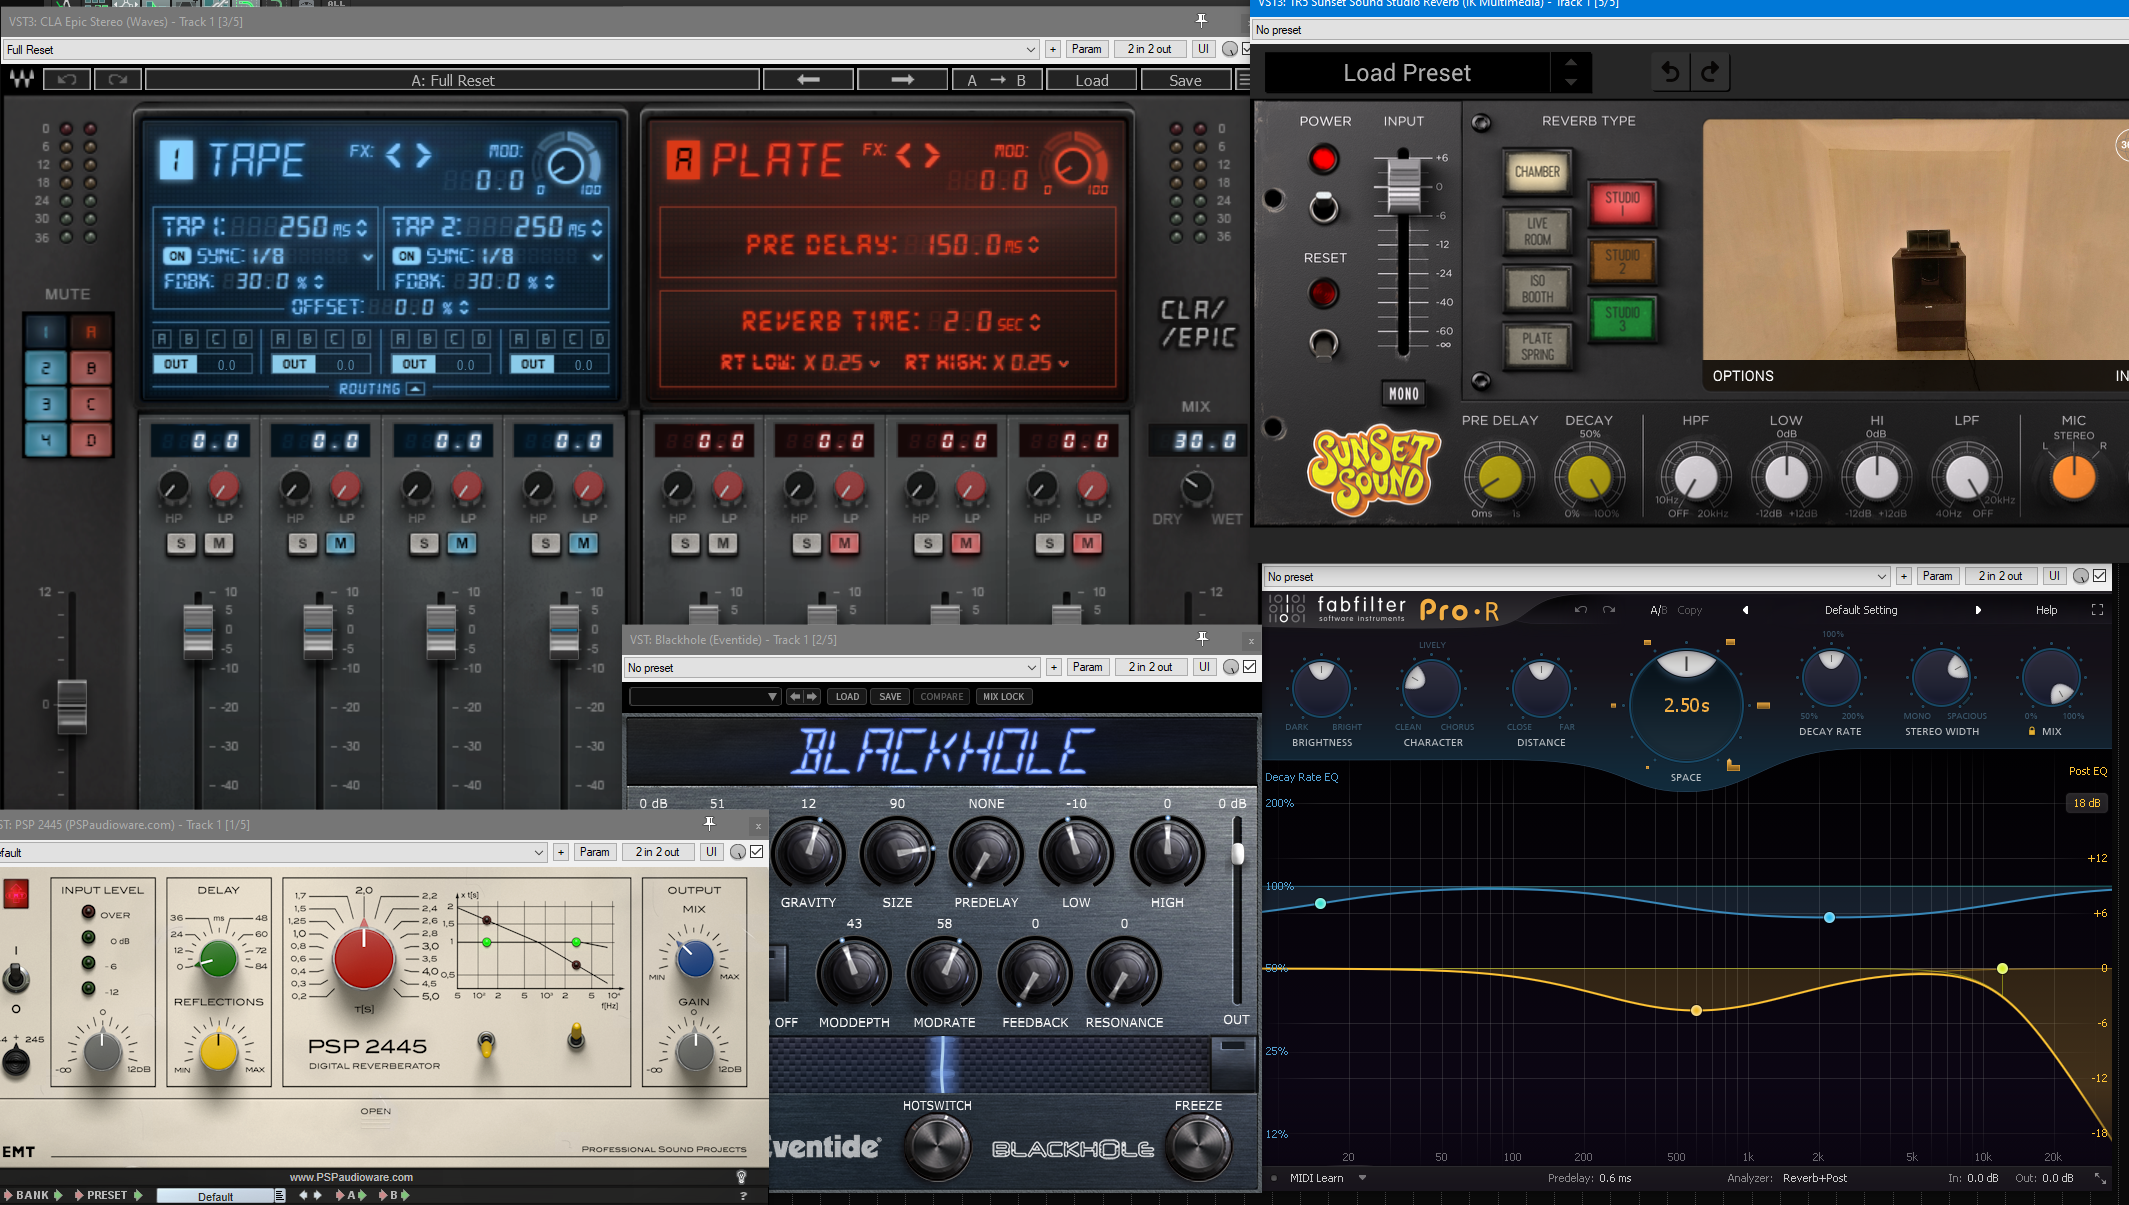Viewport: 2129px width, 1205px height.
Task: Click next FX arrow on TAPE display
Action: [424, 155]
